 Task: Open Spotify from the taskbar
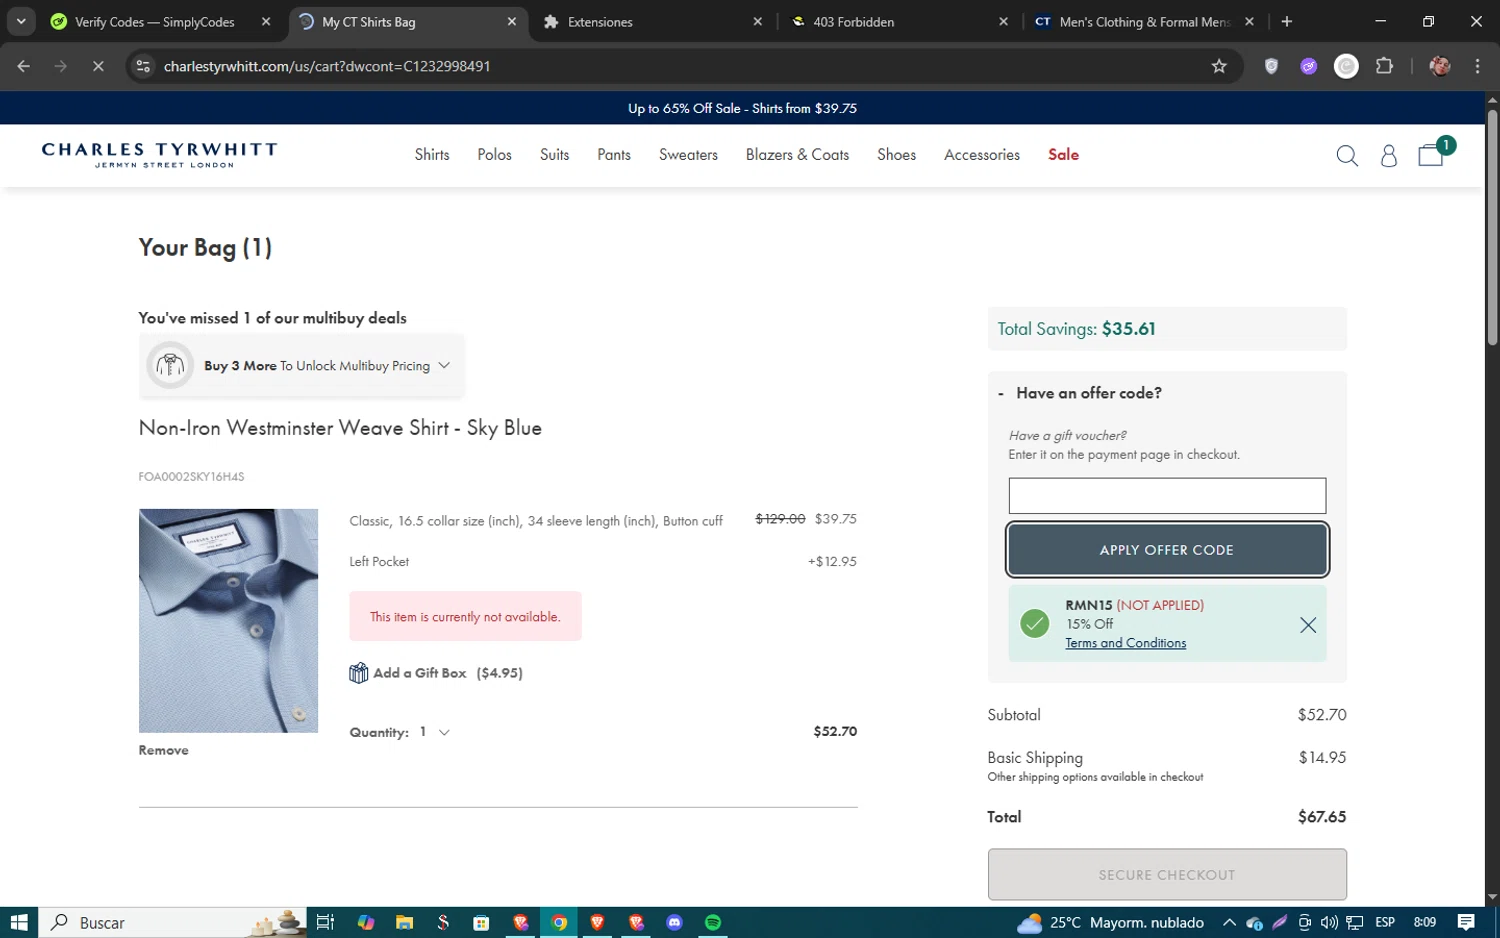tap(713, 922)
